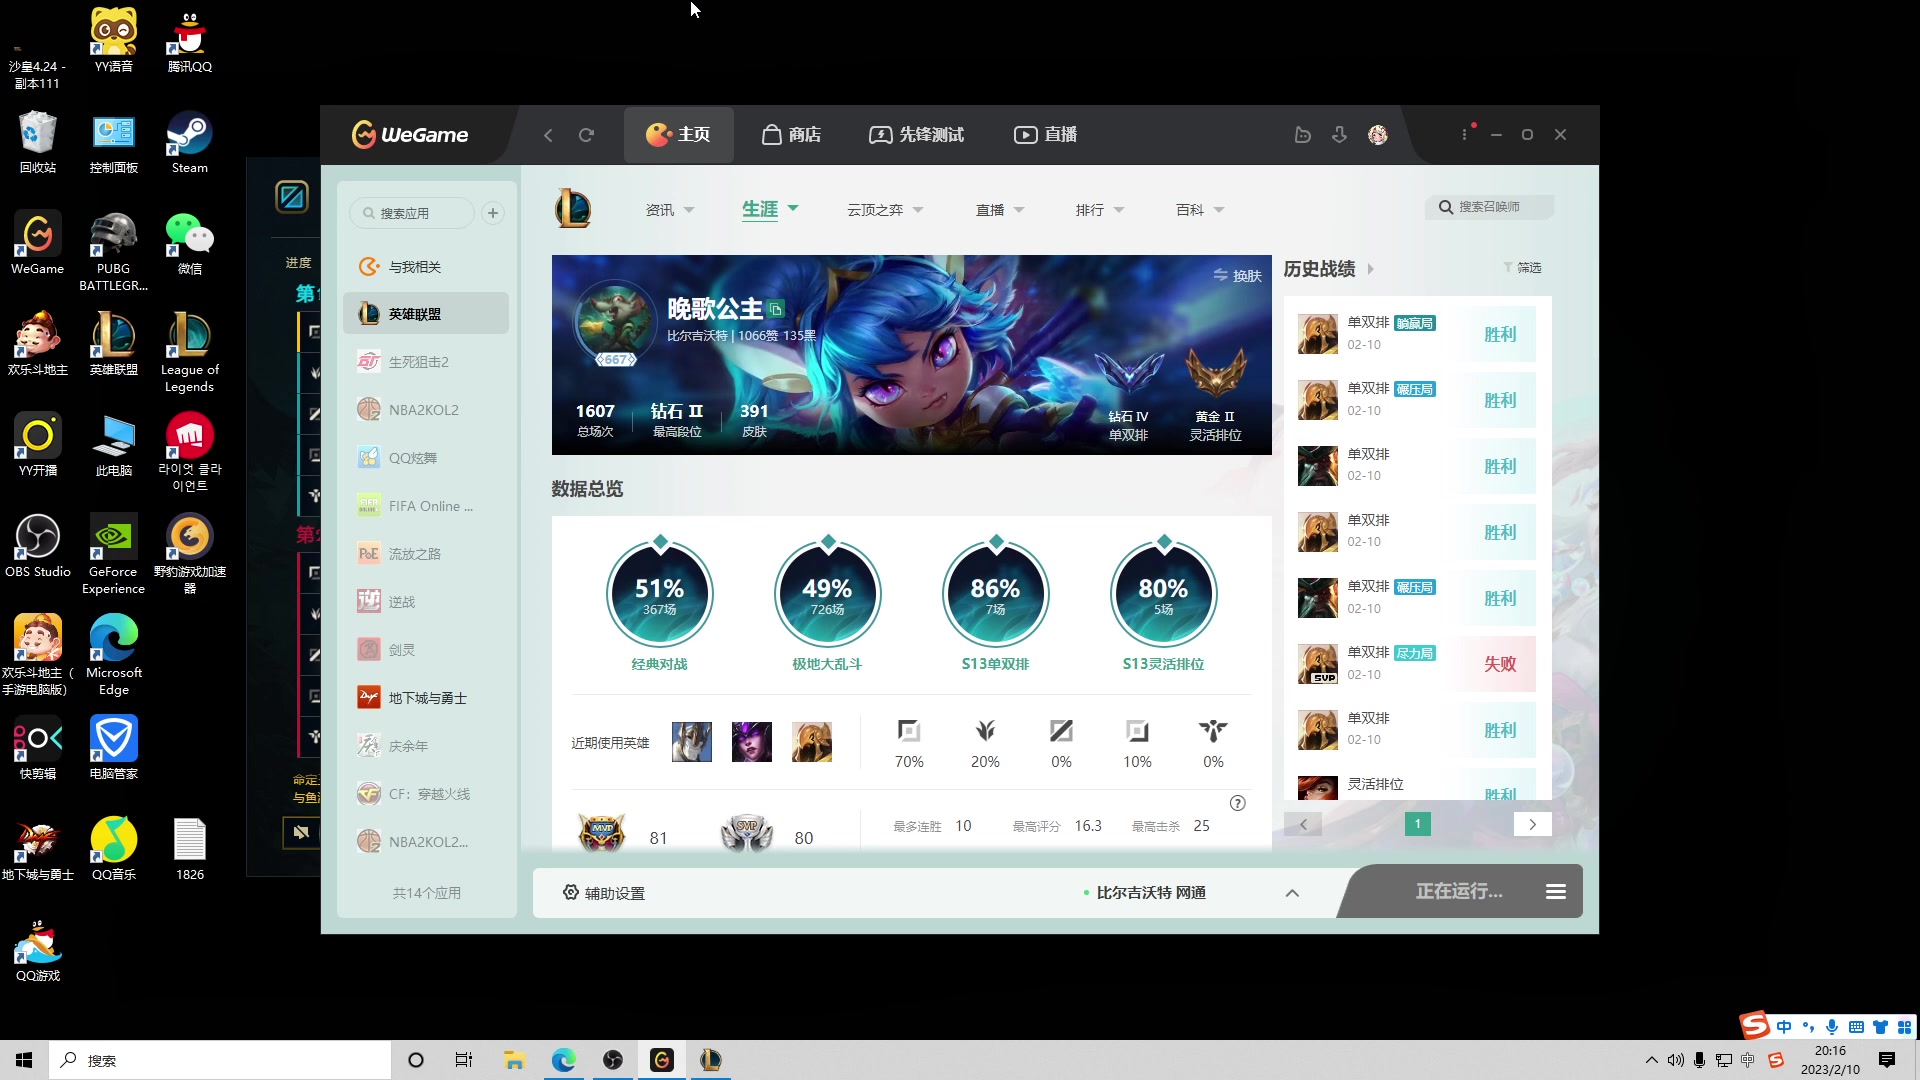Open the WeGame more options menu
Screen dimensions: 1920x1080
click(1465, 135)
